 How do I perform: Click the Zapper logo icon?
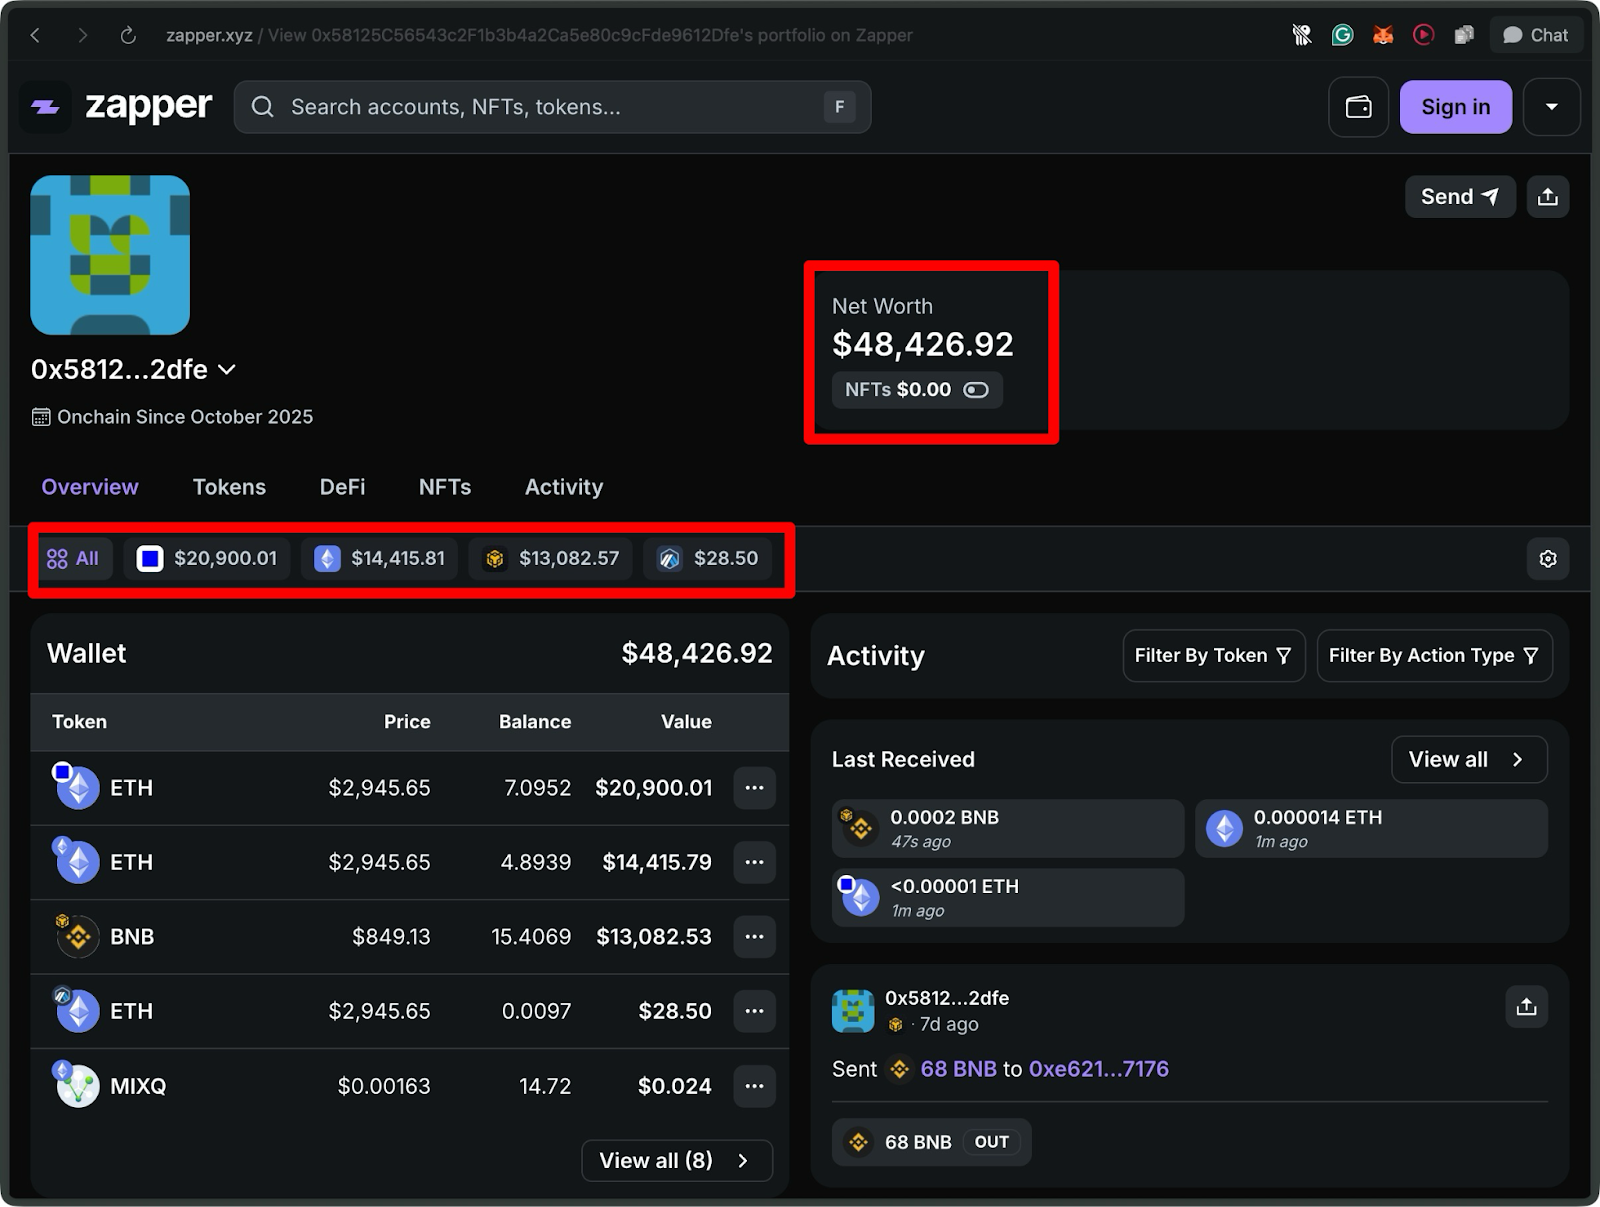click(x=45, y=107)
